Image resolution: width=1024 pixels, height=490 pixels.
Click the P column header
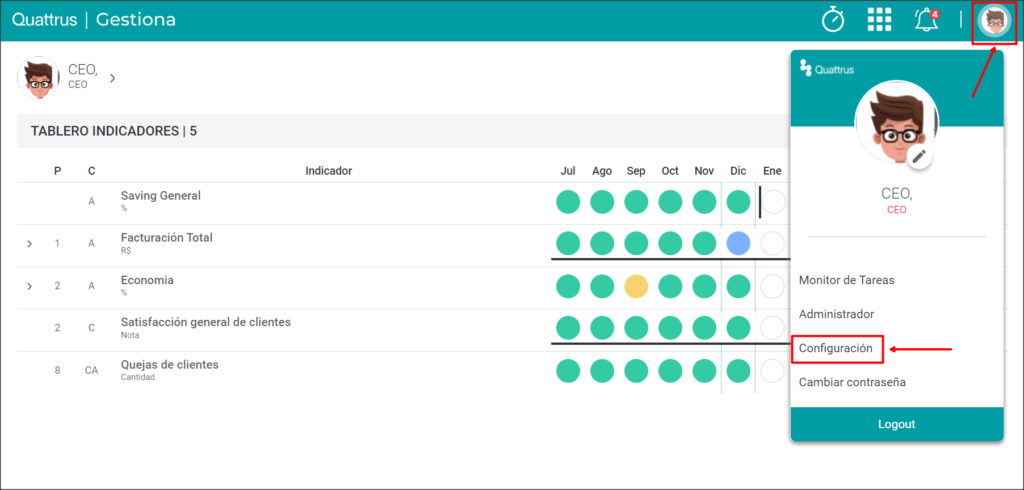pyautogui.click(x=57, y=171)
